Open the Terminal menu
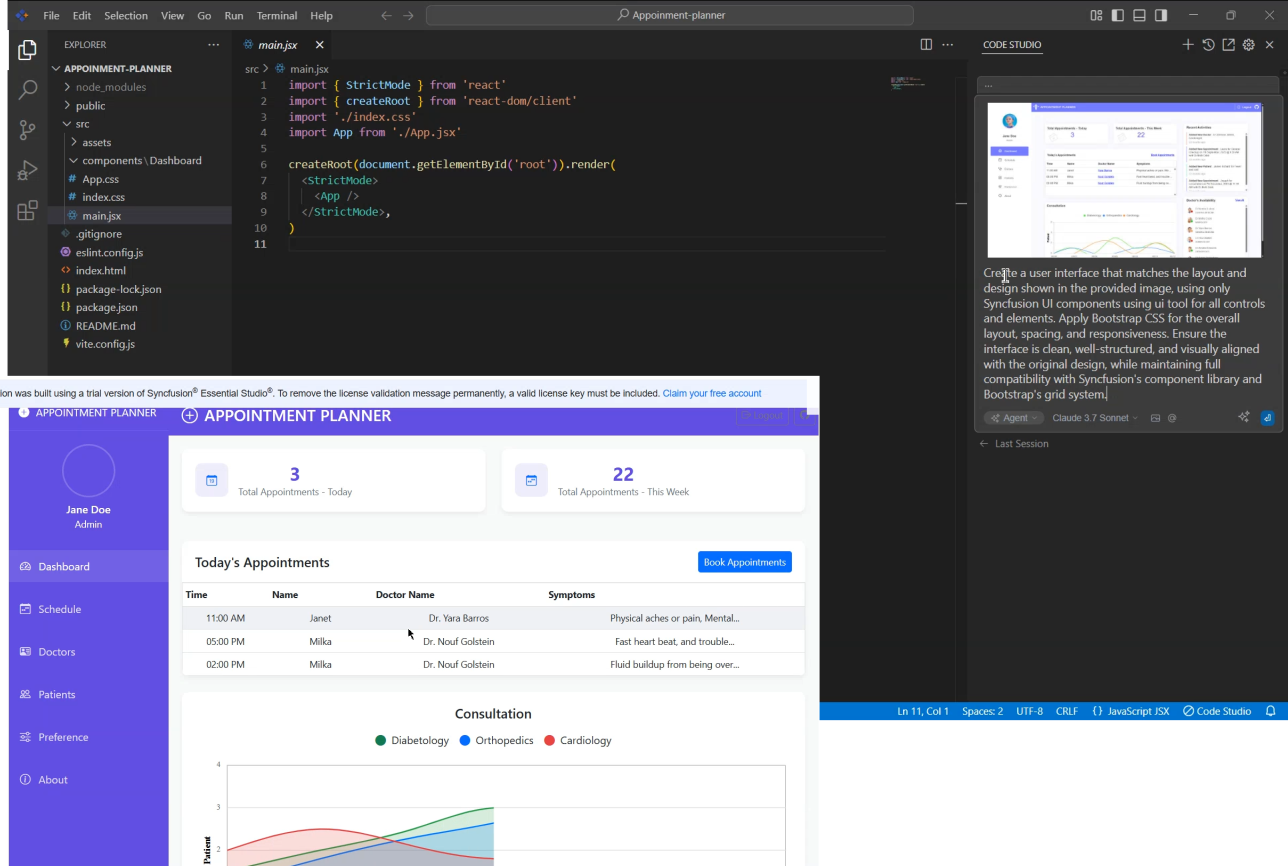The image size is (1288, 866). tap(277, 16)
